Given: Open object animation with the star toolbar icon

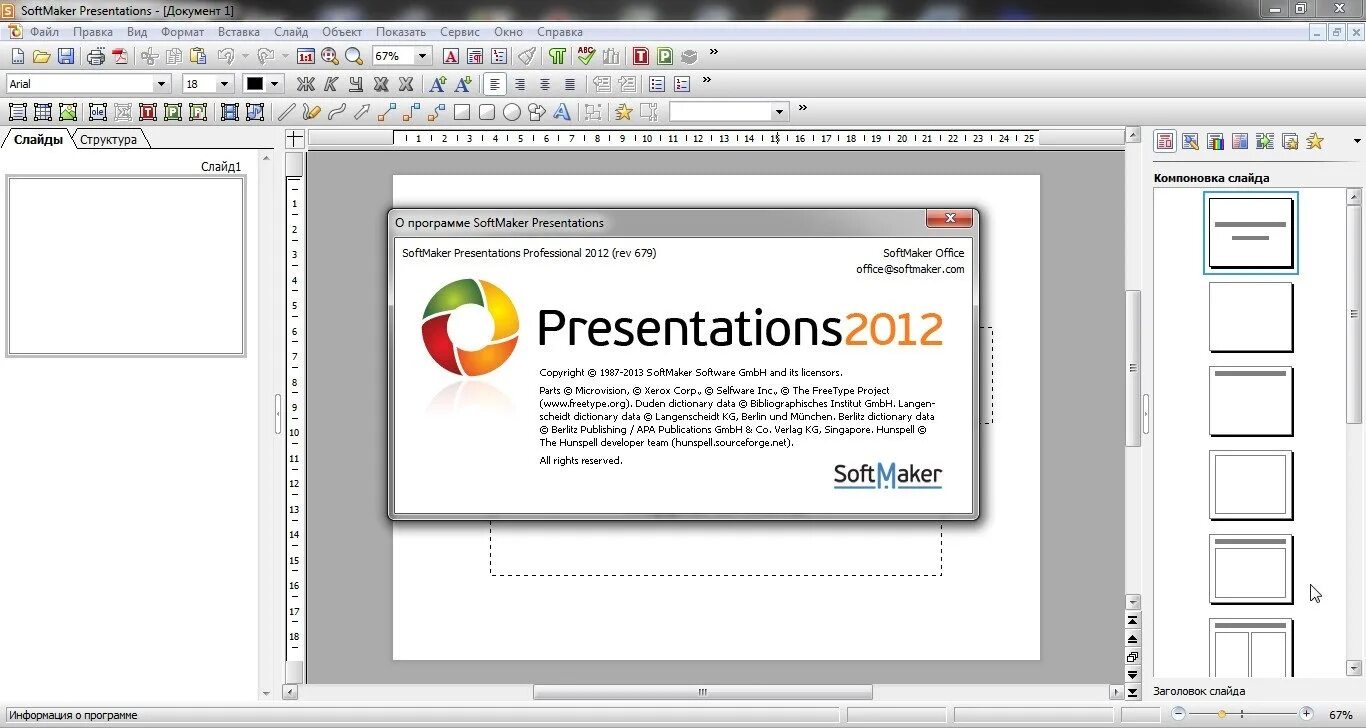Looking at the screenshot, I should [624, 112].
